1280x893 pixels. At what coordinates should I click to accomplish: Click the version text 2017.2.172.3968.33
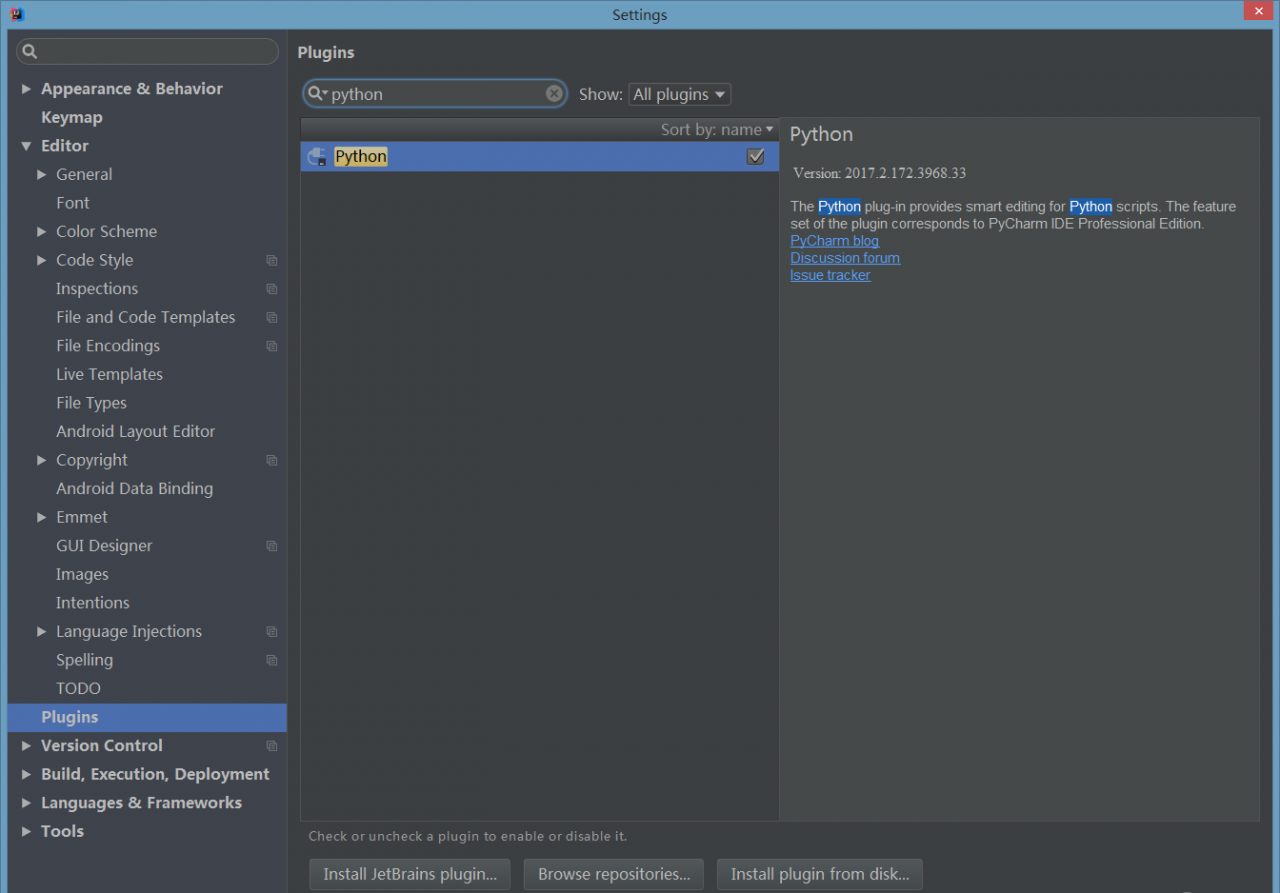point(905,173)
